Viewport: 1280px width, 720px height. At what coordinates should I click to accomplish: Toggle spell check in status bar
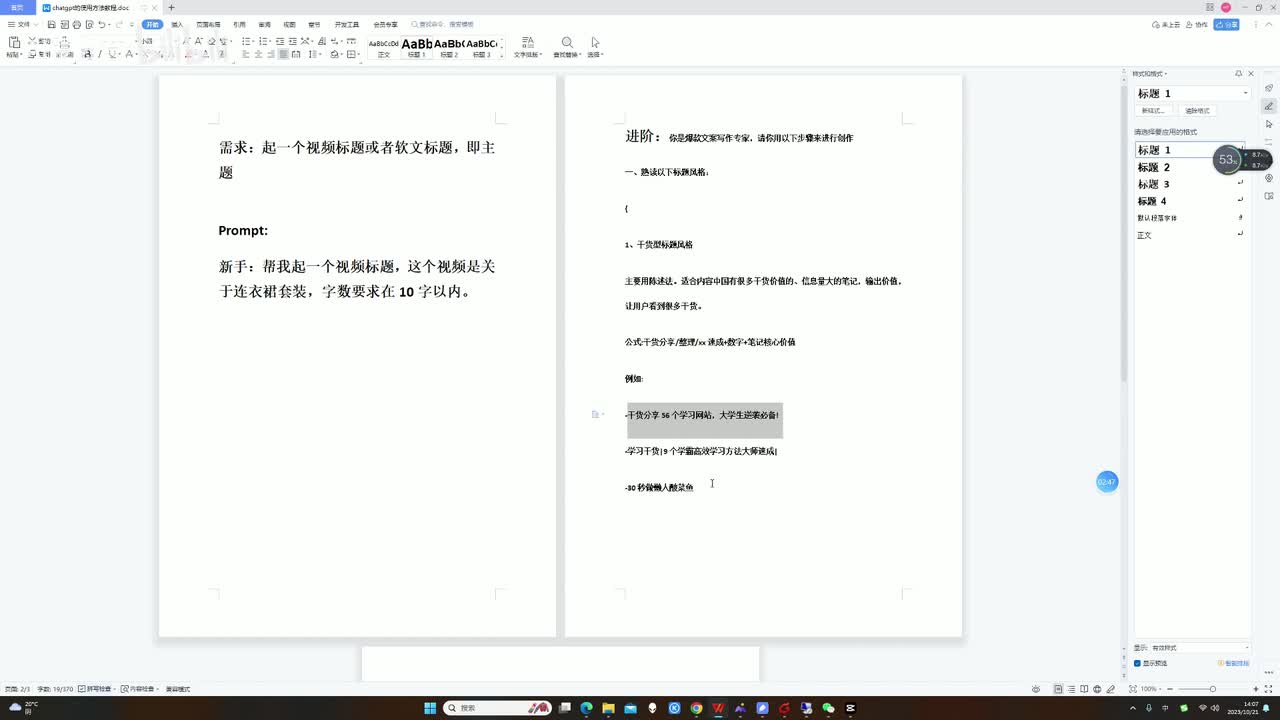point(99,689)
